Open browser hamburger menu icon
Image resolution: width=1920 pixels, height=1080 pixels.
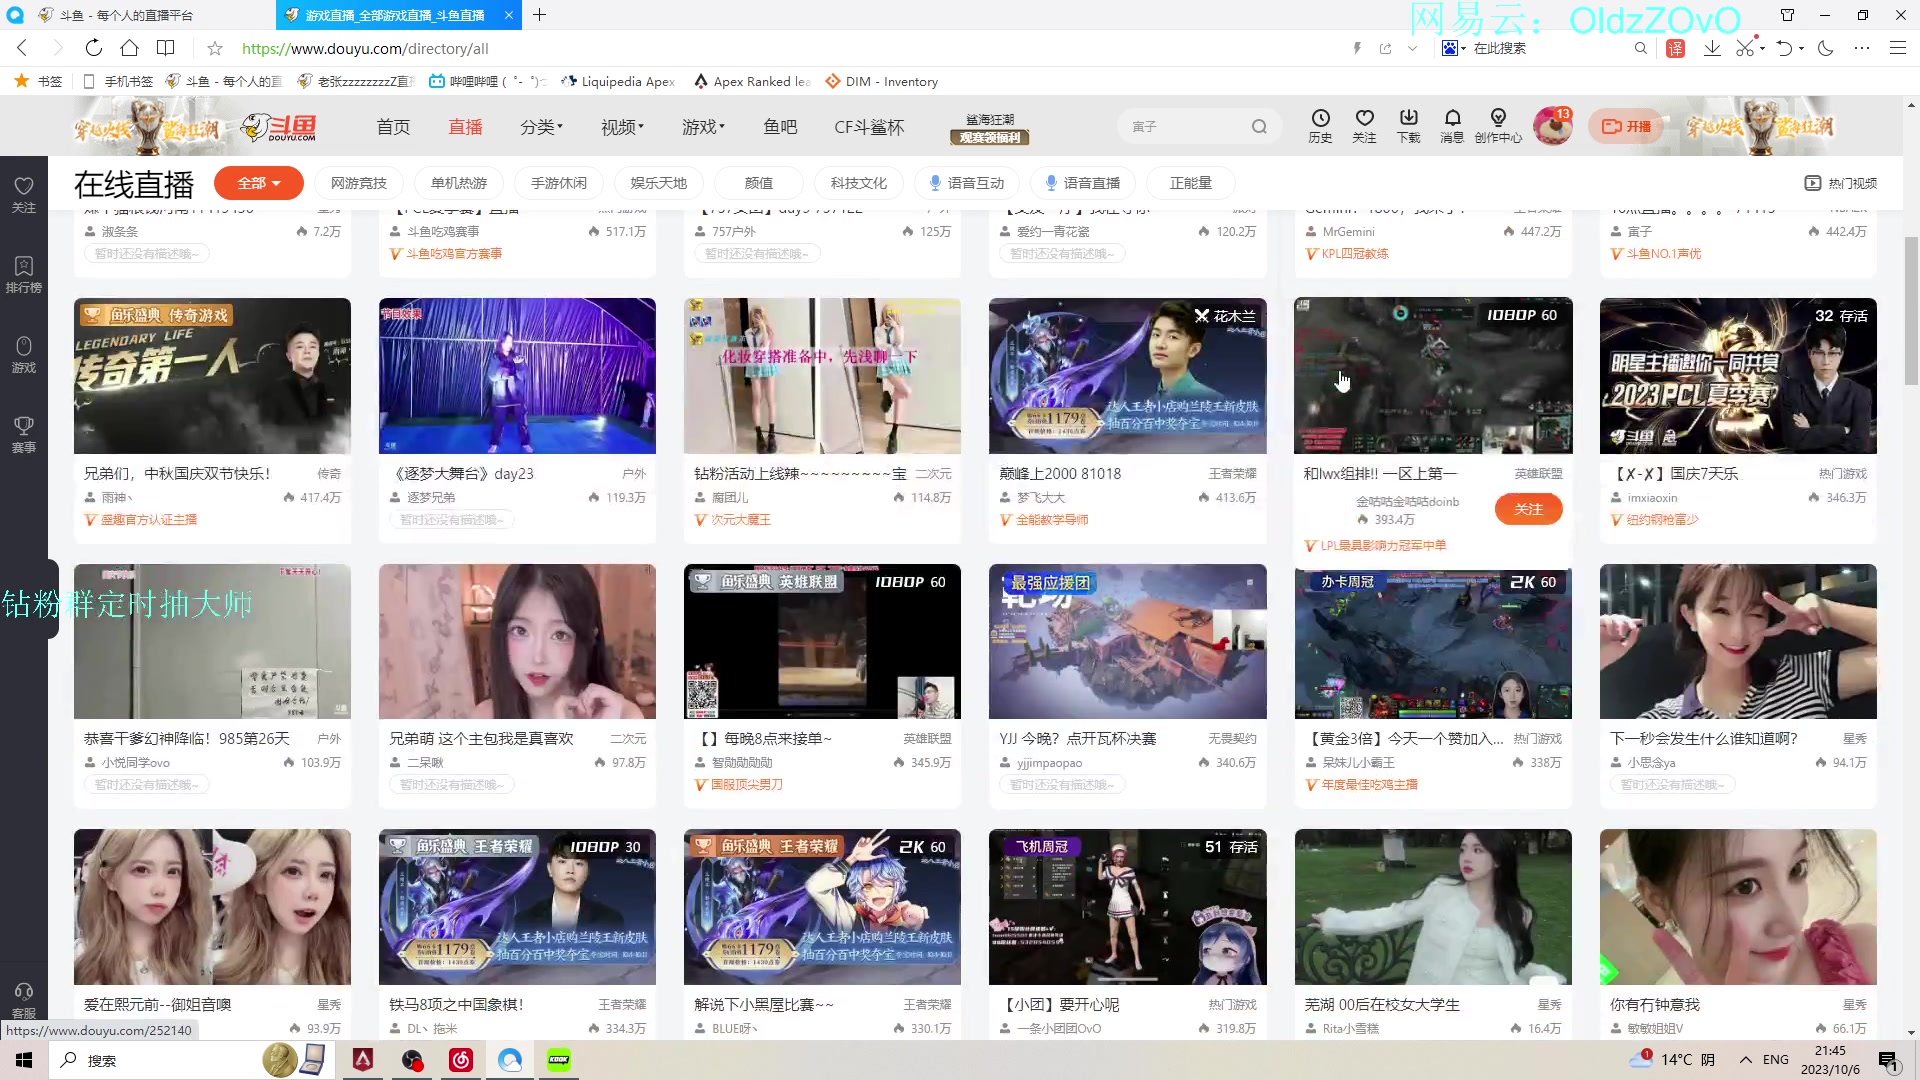pos(1897,48)
